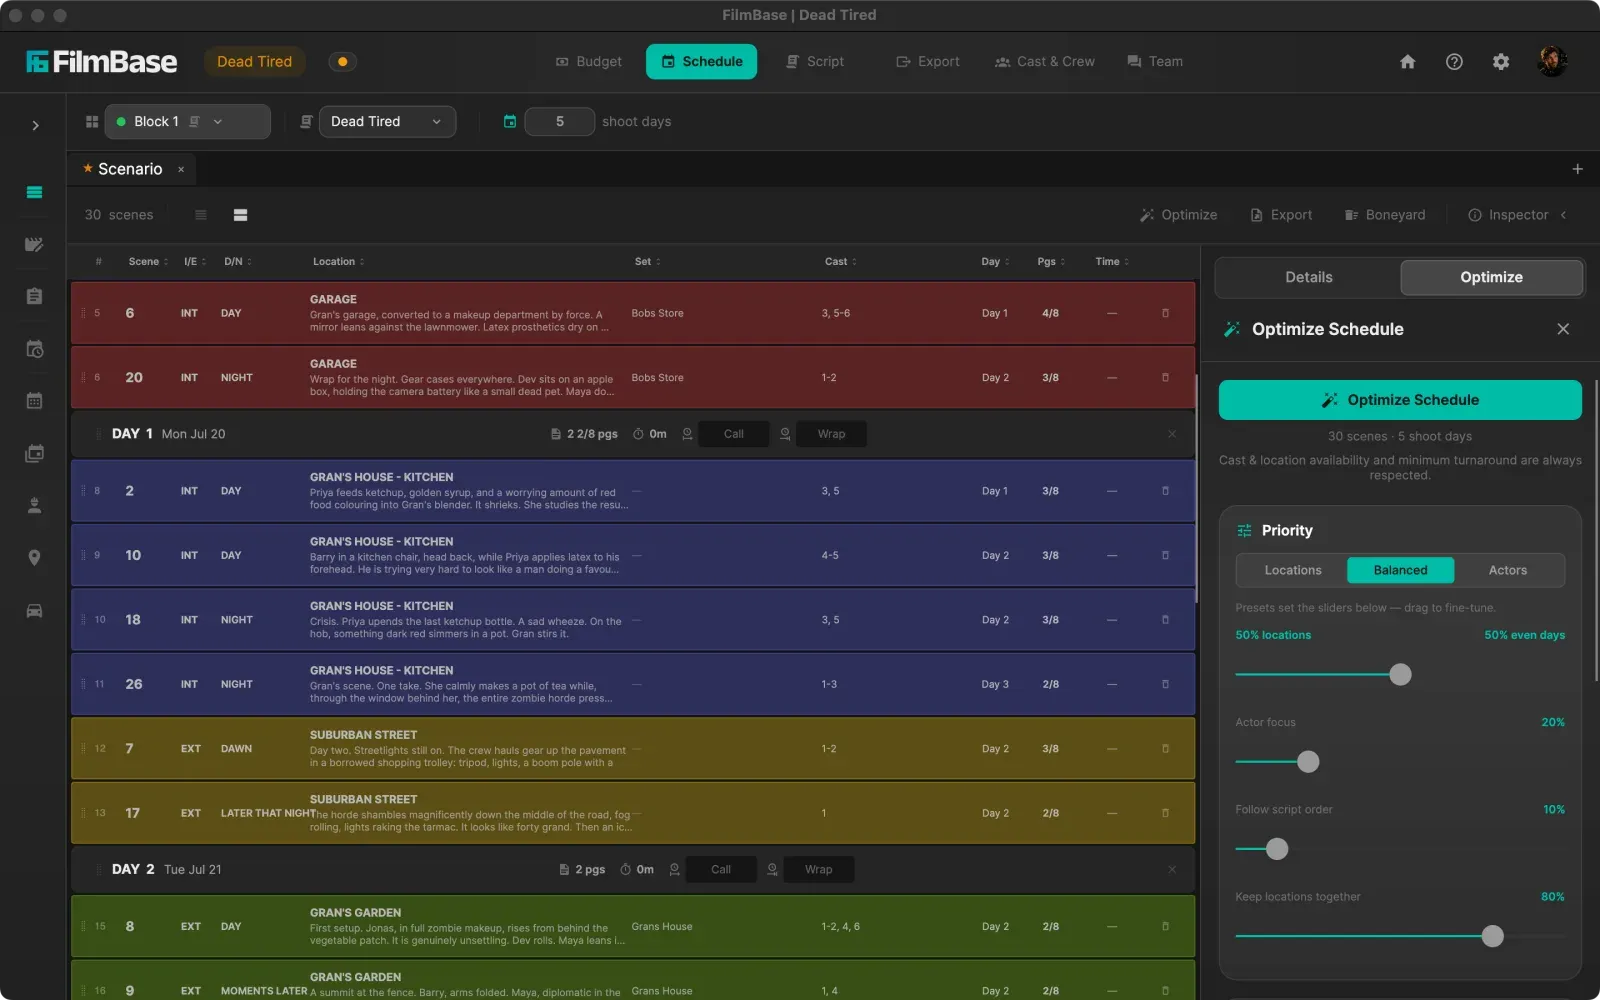Go to the home icon in header
The image size is (1600, 1000).
1407,62
